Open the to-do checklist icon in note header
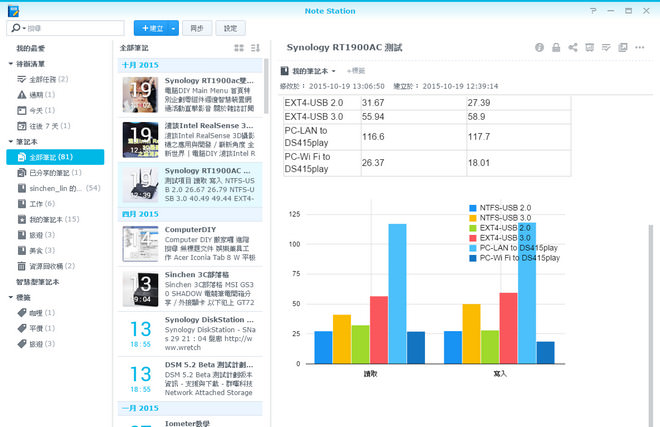 pyautogui.click(x=606, y=48)
